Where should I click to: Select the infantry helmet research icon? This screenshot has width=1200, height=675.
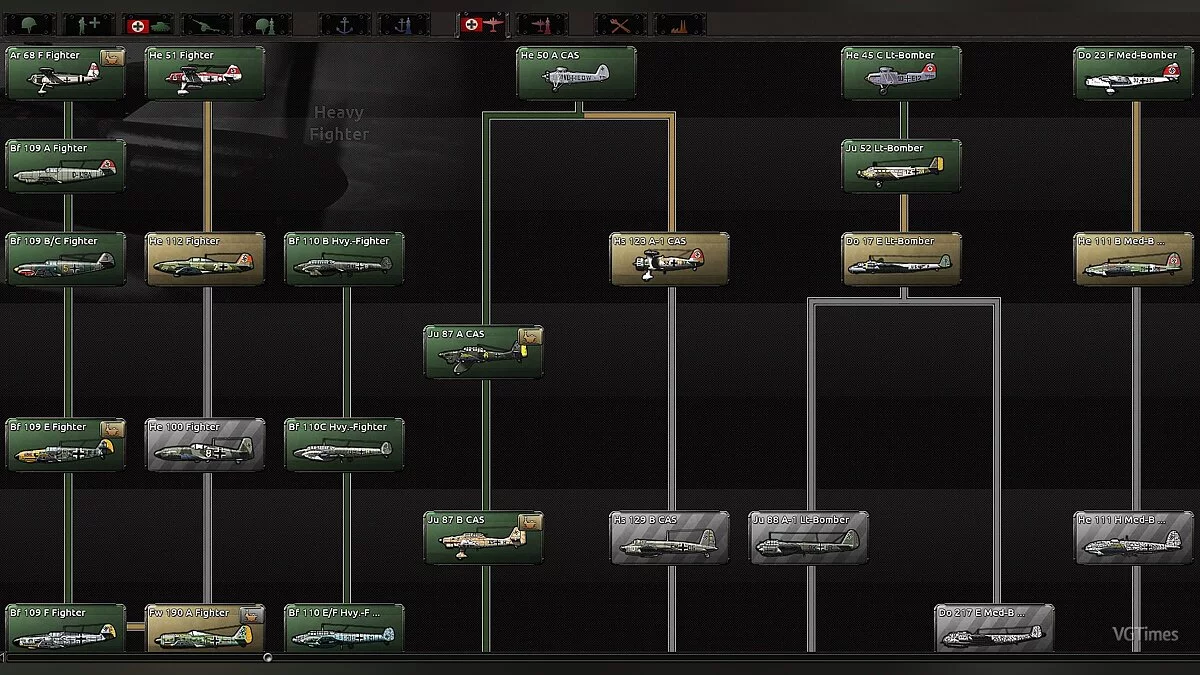tap(28, 22)
